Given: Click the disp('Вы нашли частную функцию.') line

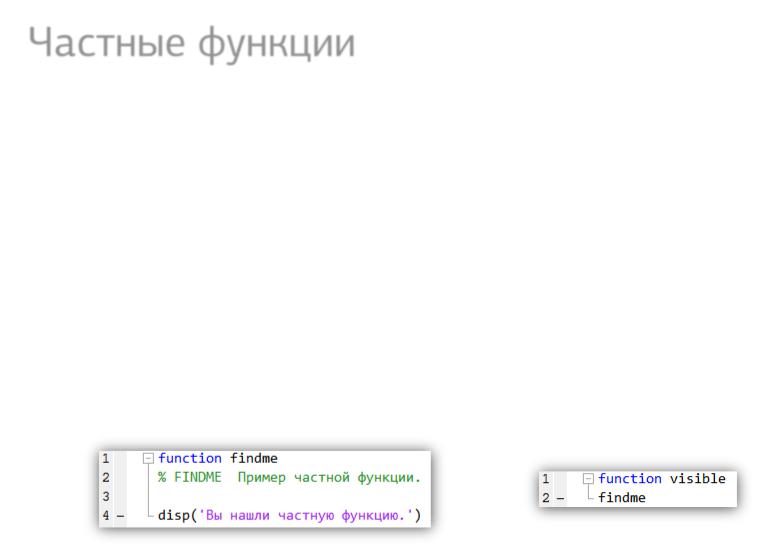Looking at the screenshot, I should click(x=289, y=516).
